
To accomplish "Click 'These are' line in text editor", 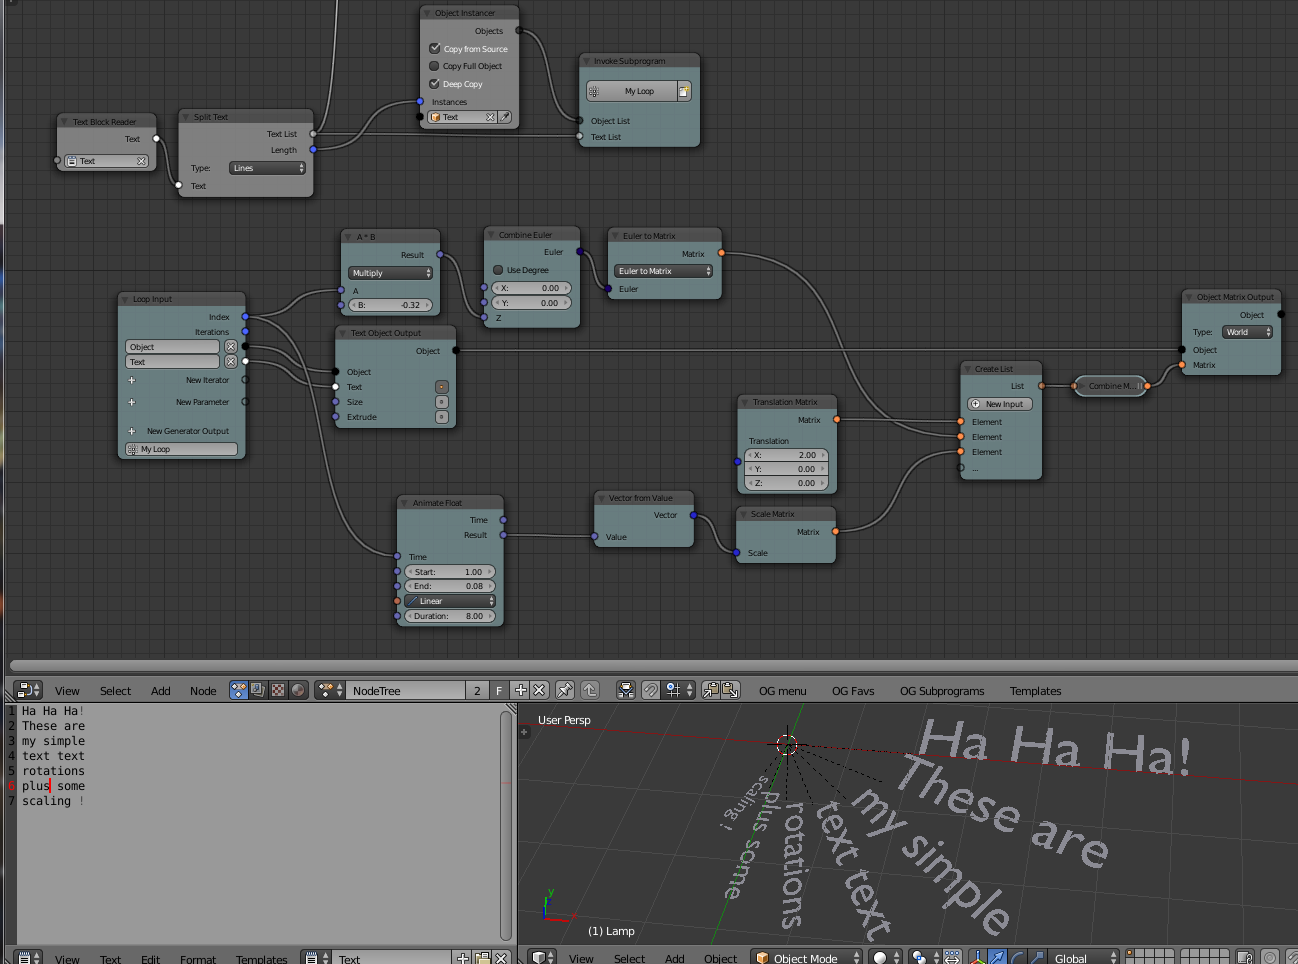I will coord(53,726).
